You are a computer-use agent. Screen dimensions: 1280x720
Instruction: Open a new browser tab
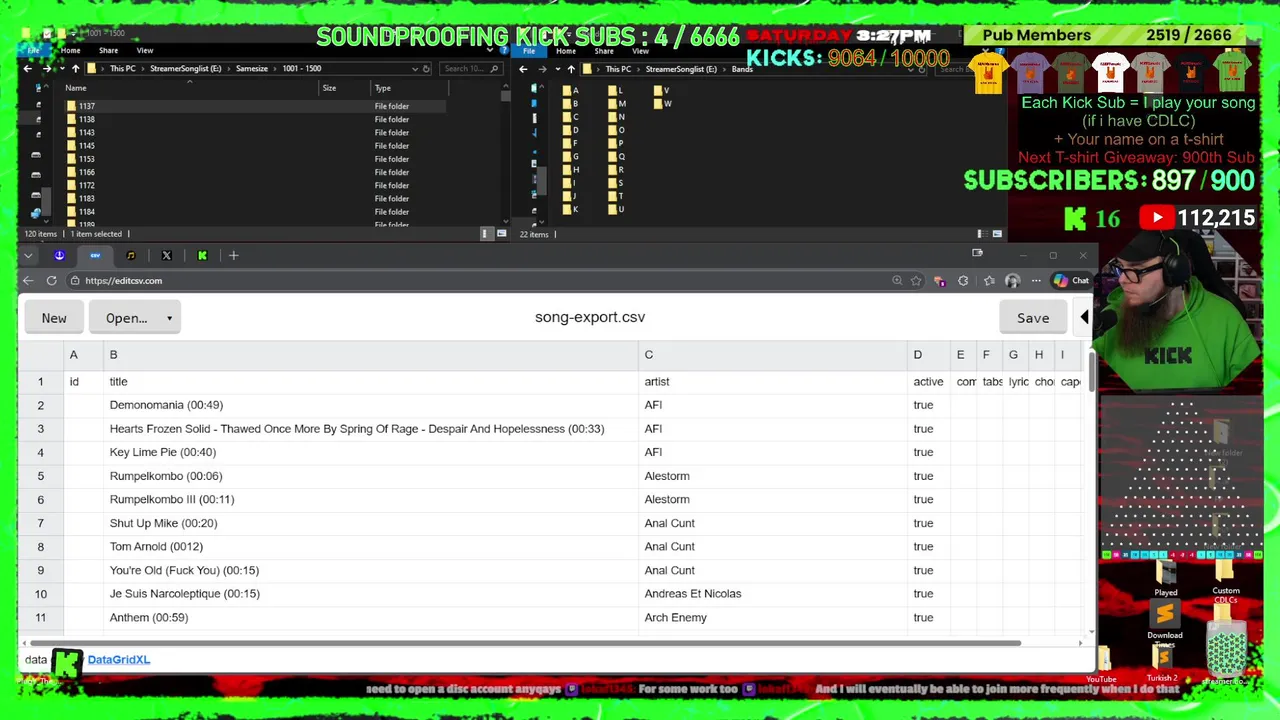coord(233,256)
